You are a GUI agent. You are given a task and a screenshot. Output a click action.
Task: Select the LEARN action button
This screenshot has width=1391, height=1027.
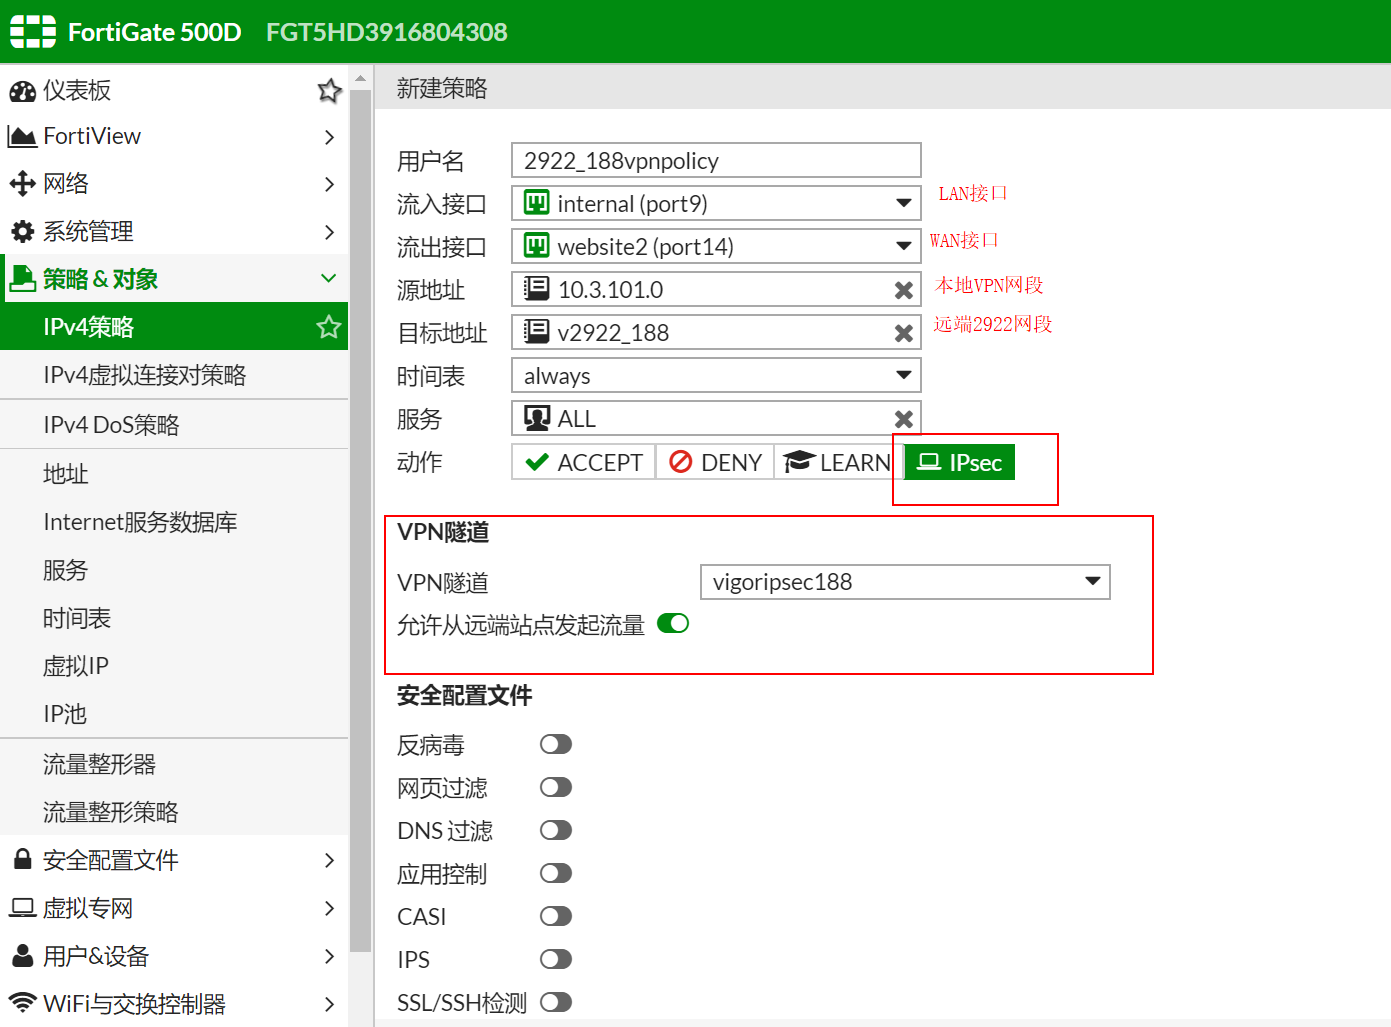click(838, 462)
